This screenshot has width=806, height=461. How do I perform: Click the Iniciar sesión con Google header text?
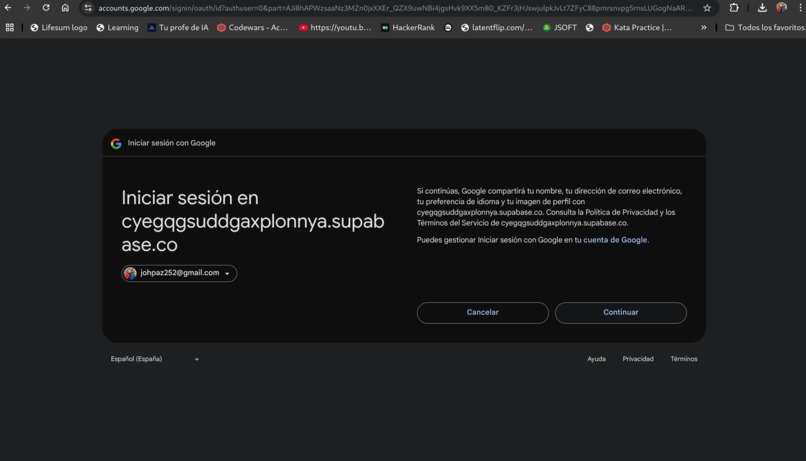pyautogui.click(x=172, y=143)
